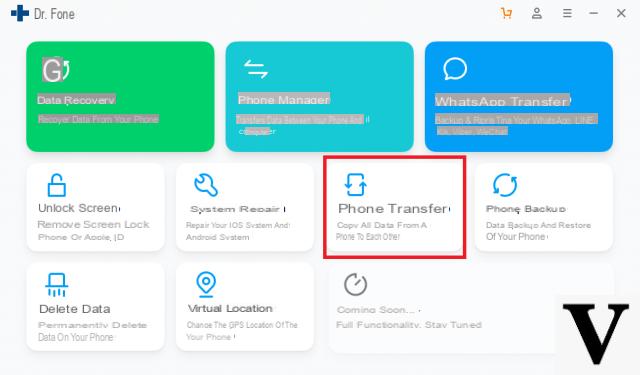Open the WhatsApp Transfer title
Viewport: 640px width, 375px height.
pos(503,101)
